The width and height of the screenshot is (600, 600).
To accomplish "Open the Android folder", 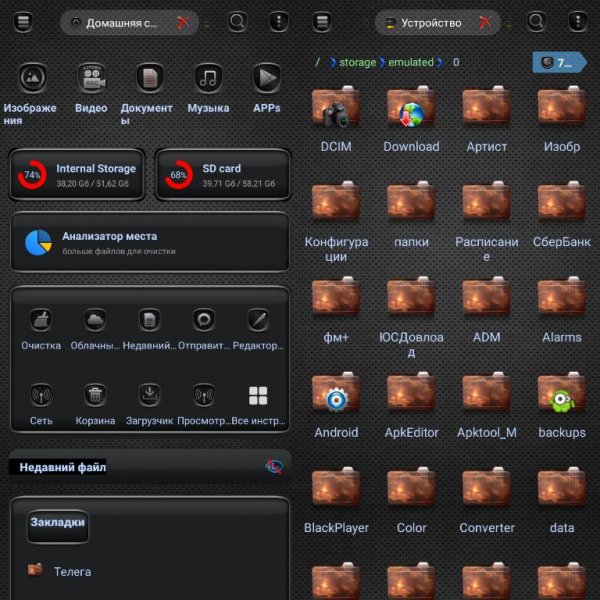I will pyautogui.click(x=336, y=393).
